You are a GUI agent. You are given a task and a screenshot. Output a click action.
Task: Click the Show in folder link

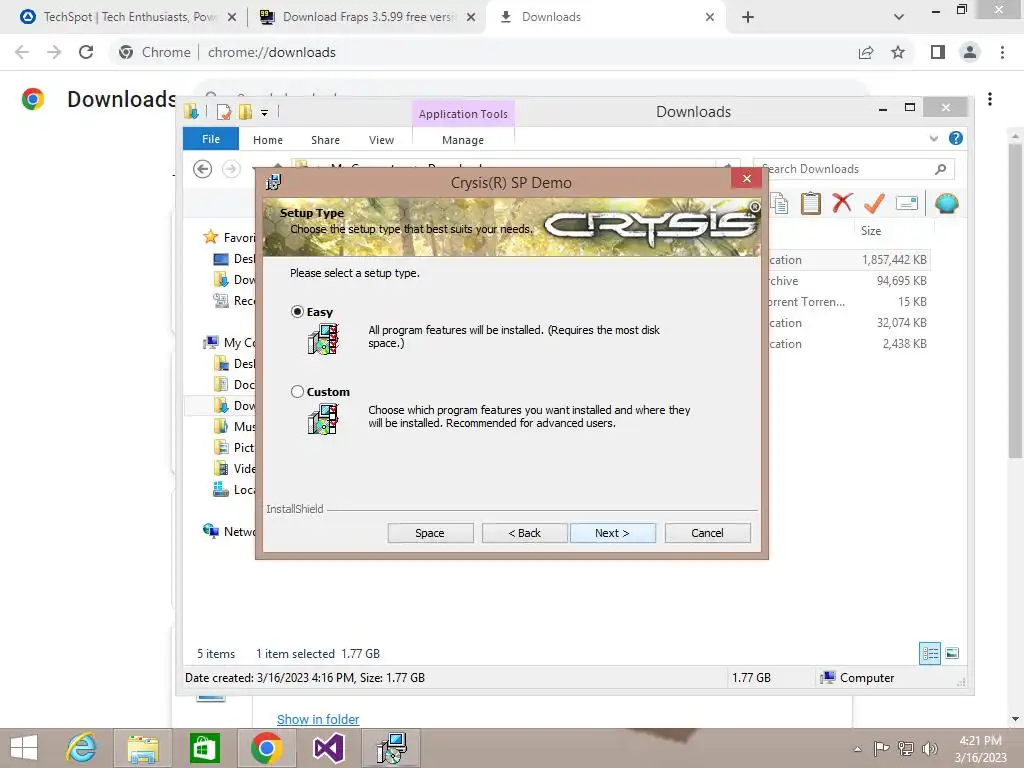coord(318,719)
